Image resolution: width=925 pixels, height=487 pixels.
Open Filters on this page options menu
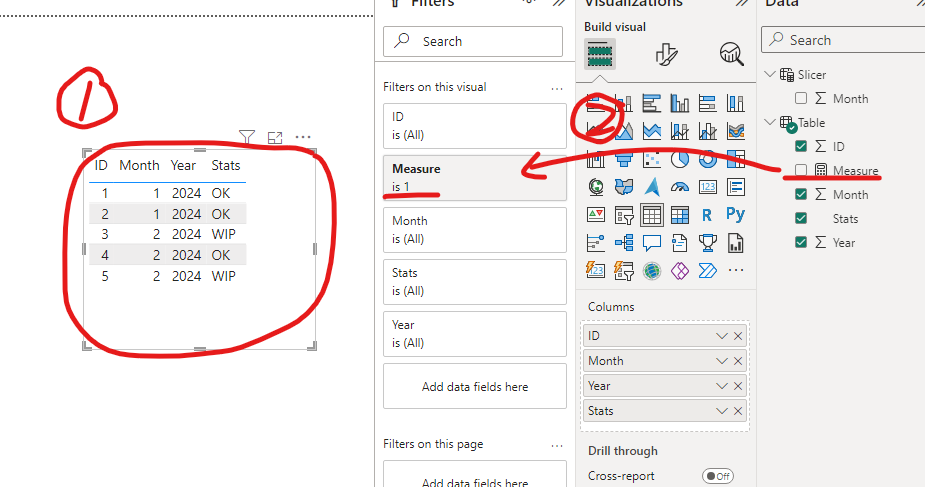tap(557, 445)
